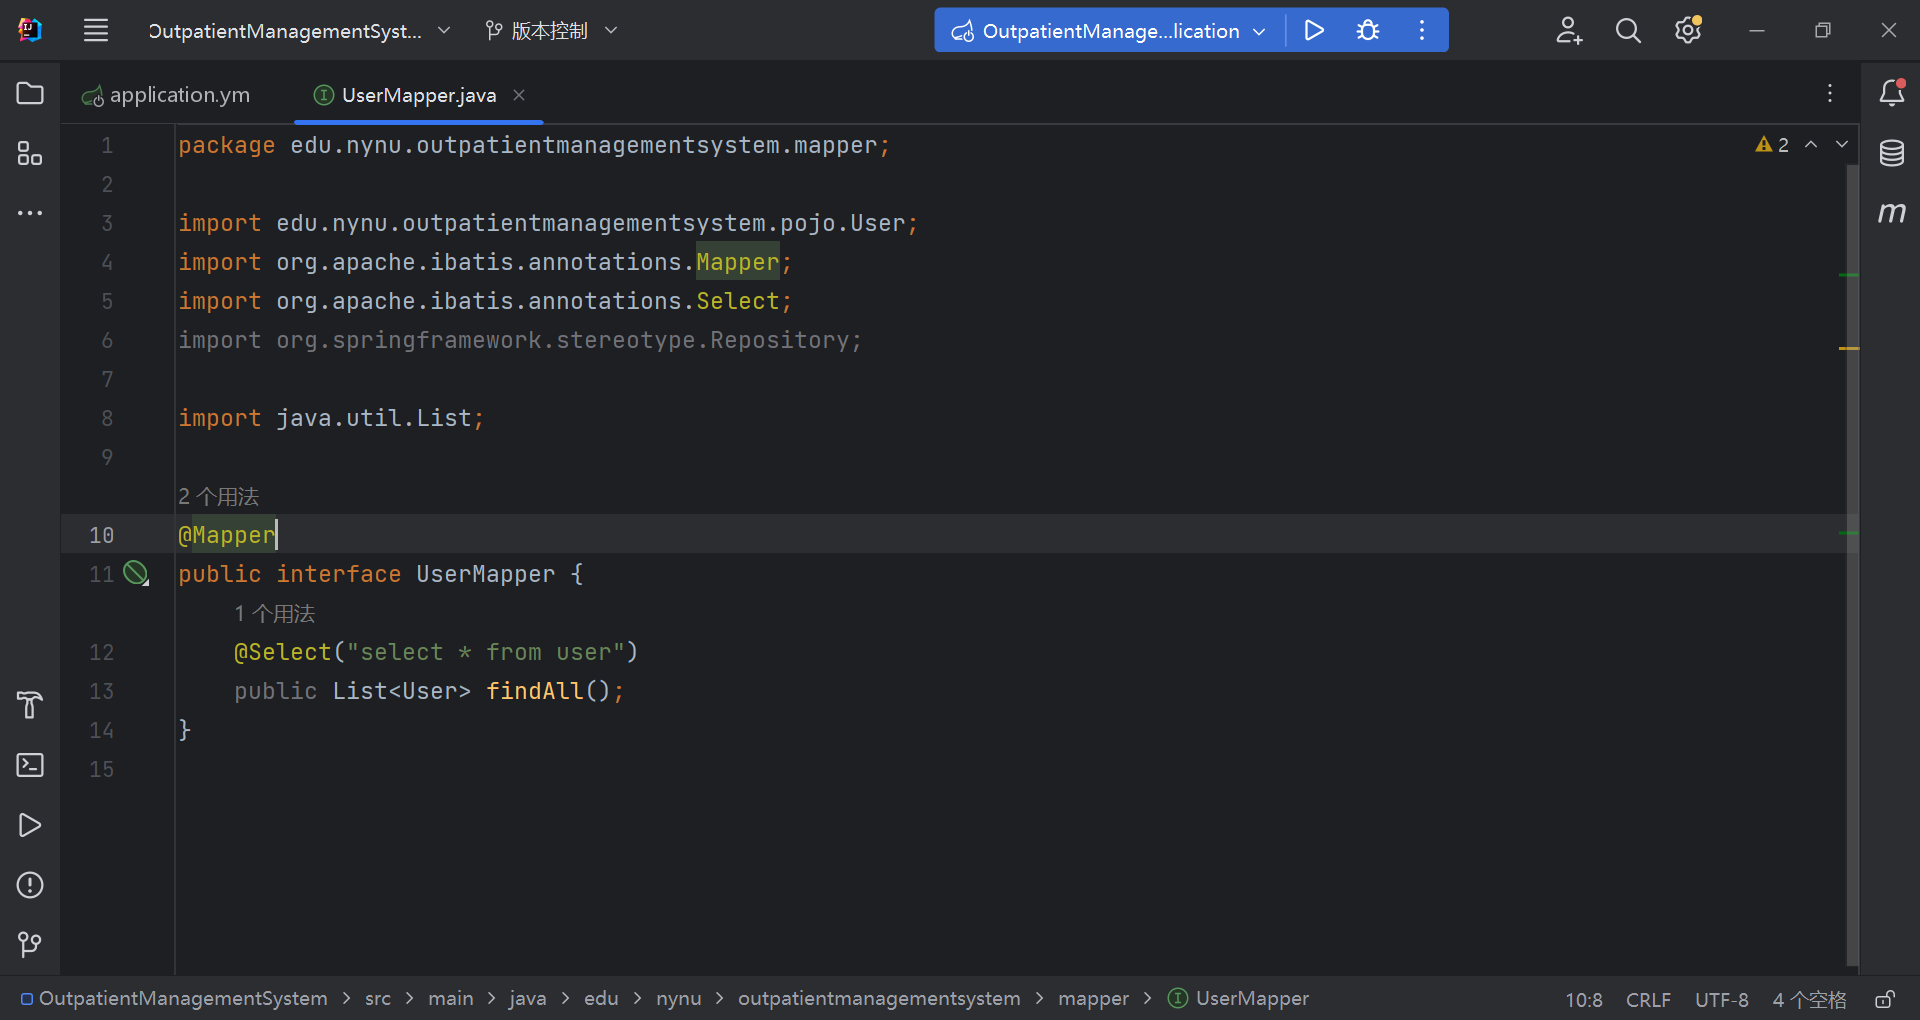Open the run configuration dropdown
The image size is (1920, 1020).
coord(1109,31)
